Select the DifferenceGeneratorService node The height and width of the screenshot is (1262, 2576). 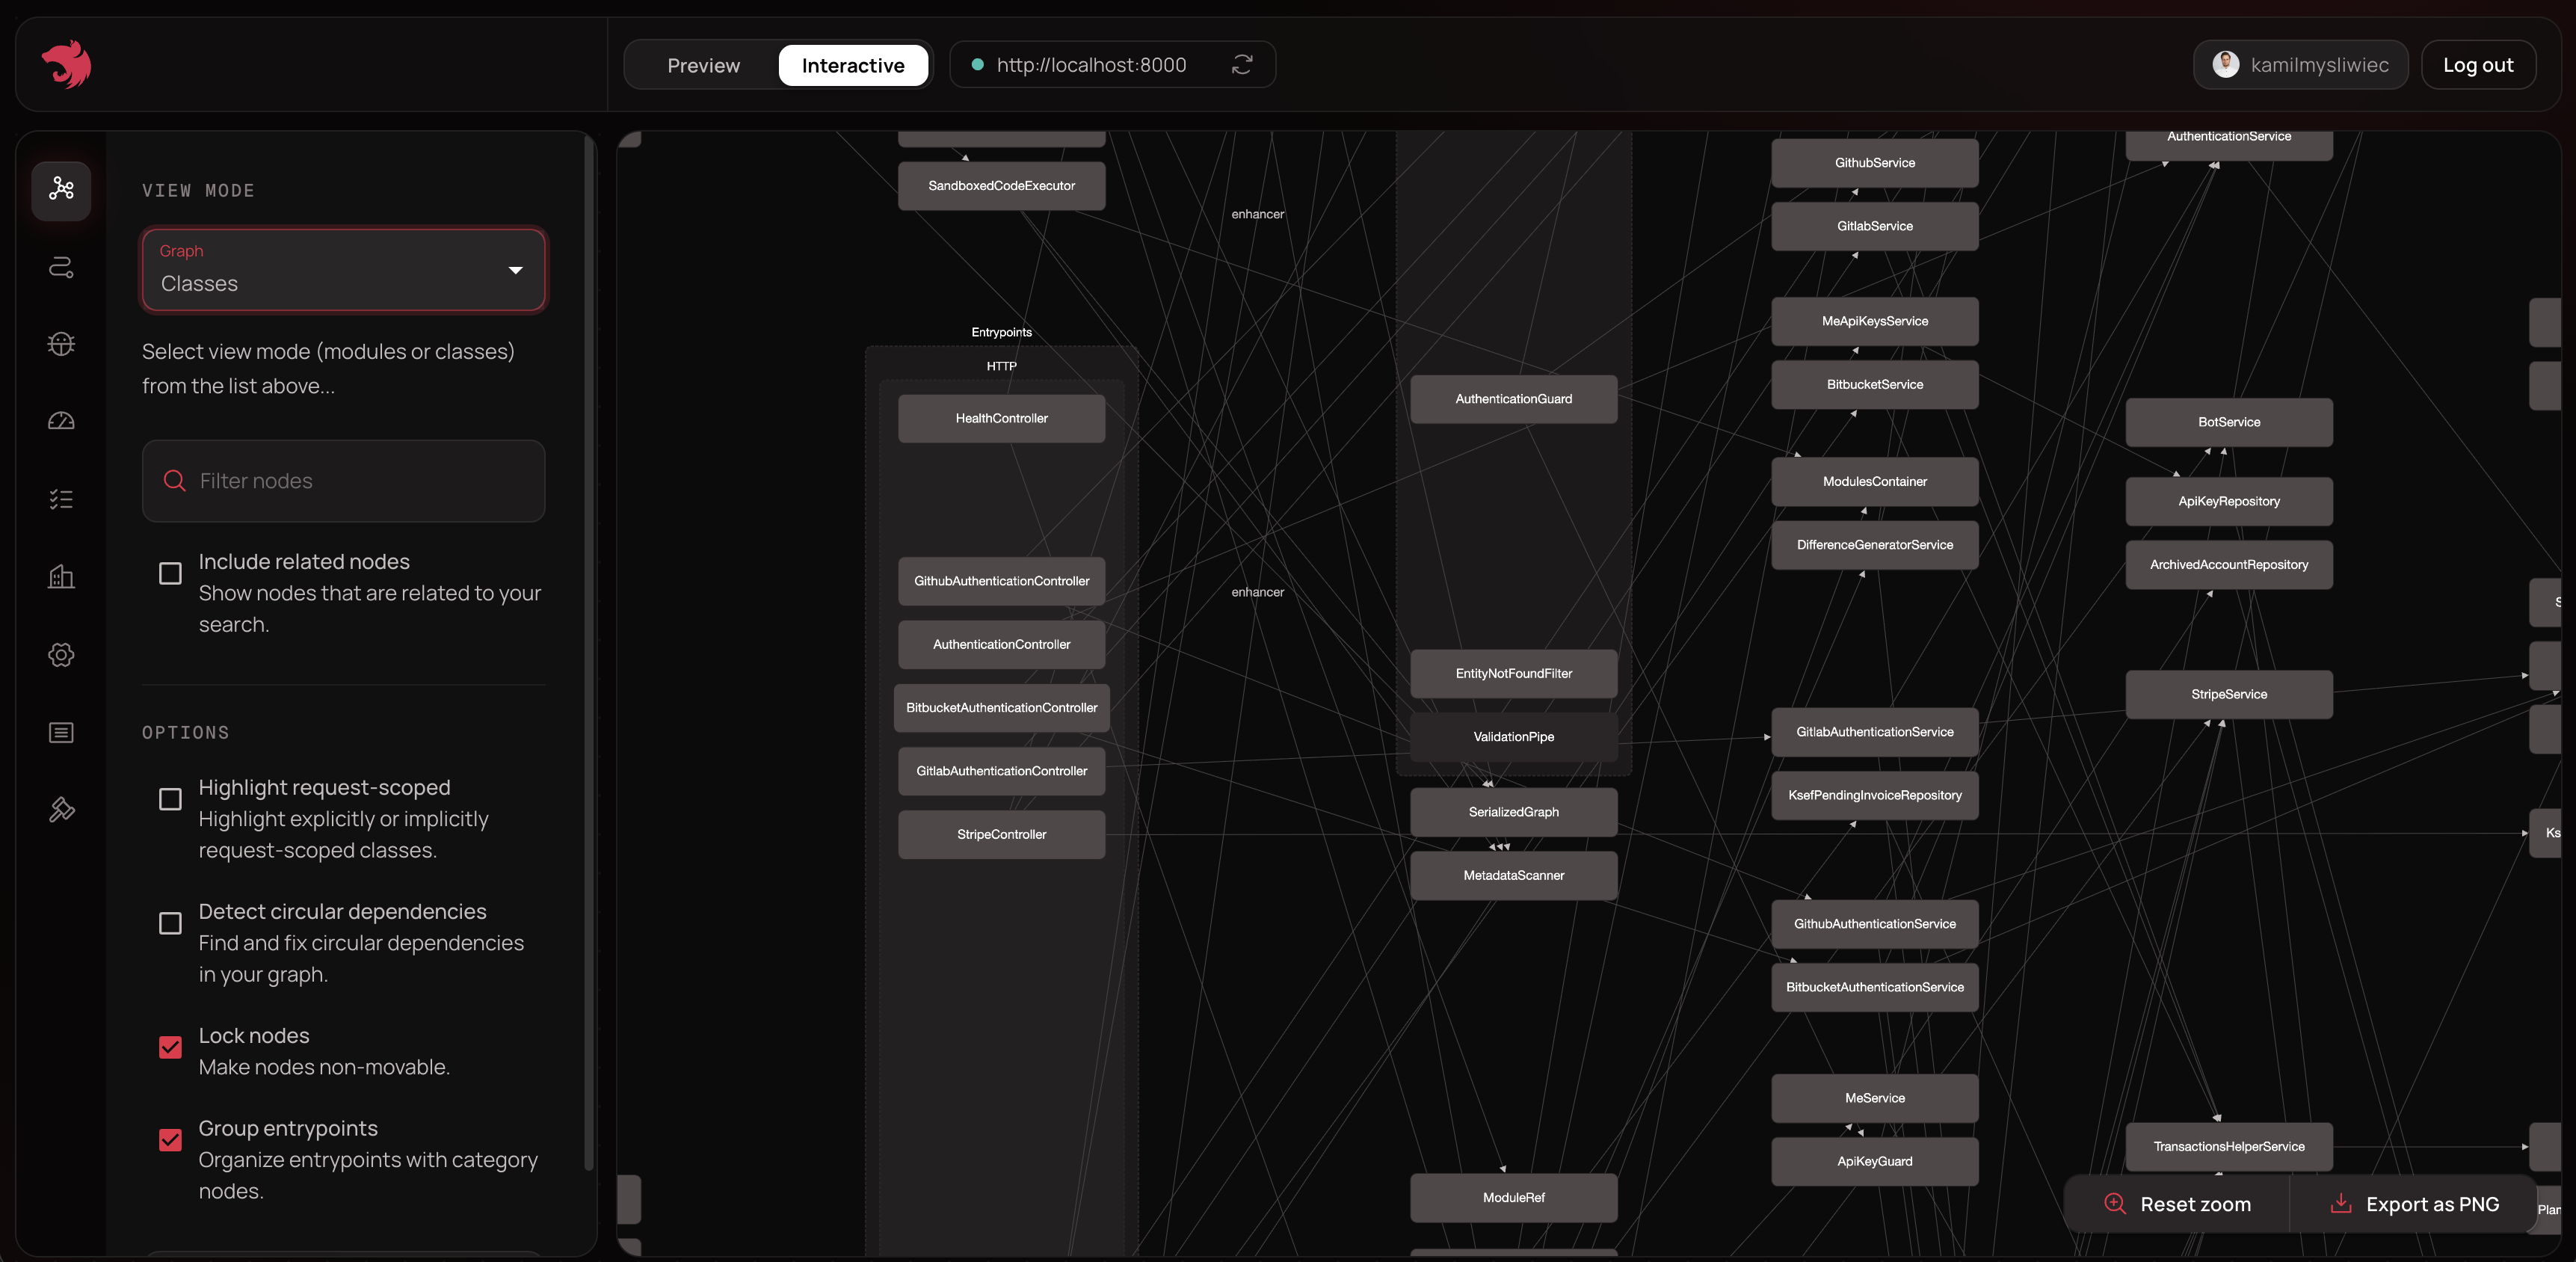coord(1875,545)
